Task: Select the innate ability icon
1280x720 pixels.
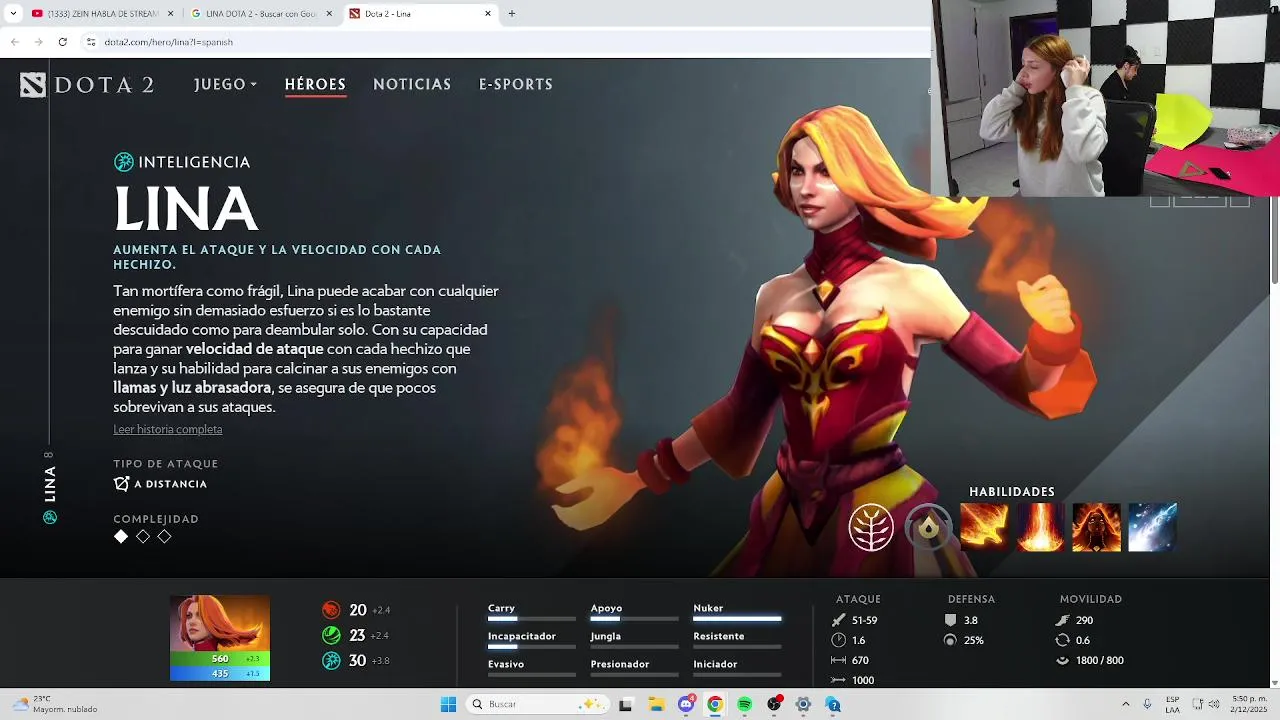Action: [x=928, y=528]
